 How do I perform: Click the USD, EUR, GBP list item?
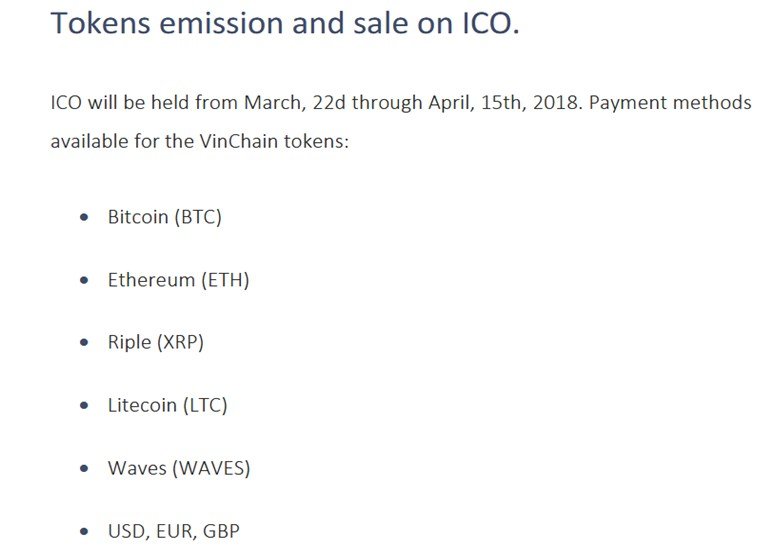(173, 531)
